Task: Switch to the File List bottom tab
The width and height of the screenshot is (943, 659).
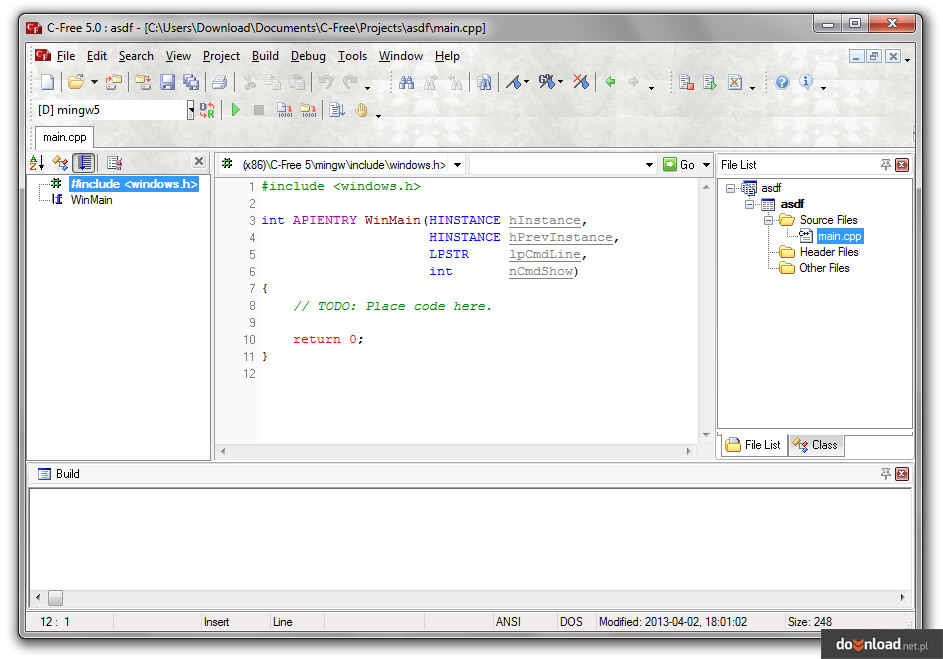Action: point(754,445)
